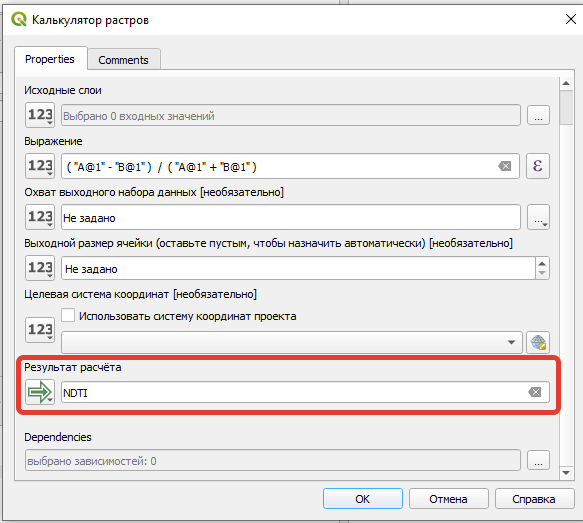Click scrollbar down arrow in dialog
Image resolution: width=583 pixels, height=523 pixels.
click(566, 473)
